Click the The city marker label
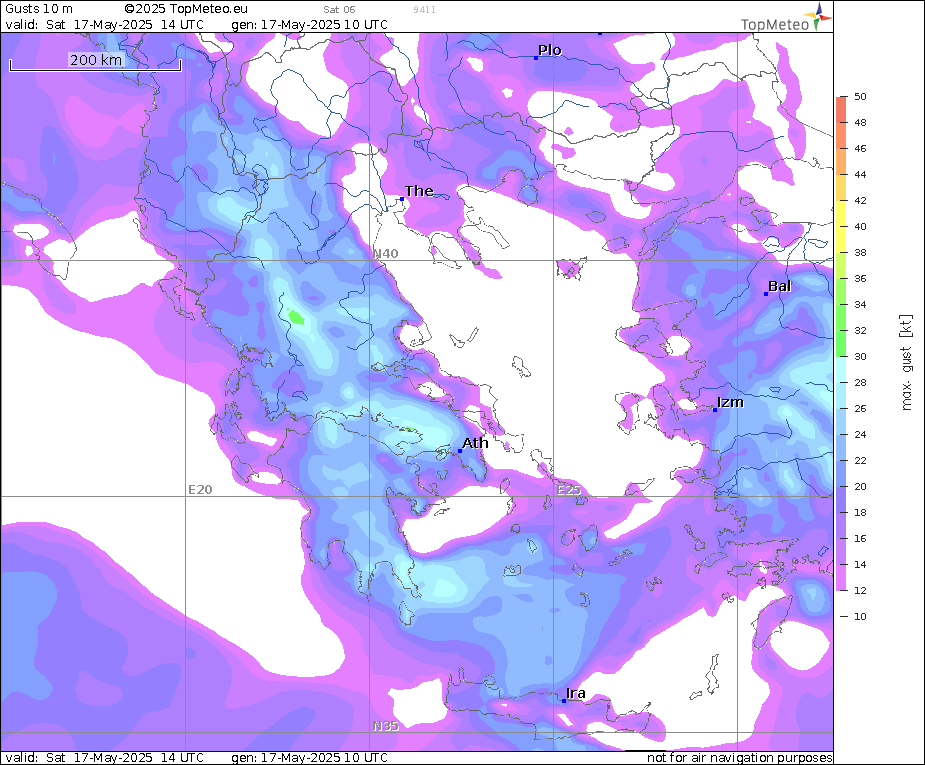This screenshot has height=765, width=925. (419, 191)
